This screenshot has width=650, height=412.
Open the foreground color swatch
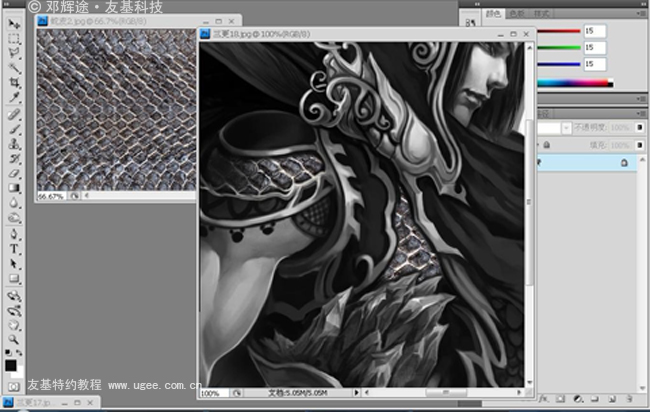(x=11, y=365)
